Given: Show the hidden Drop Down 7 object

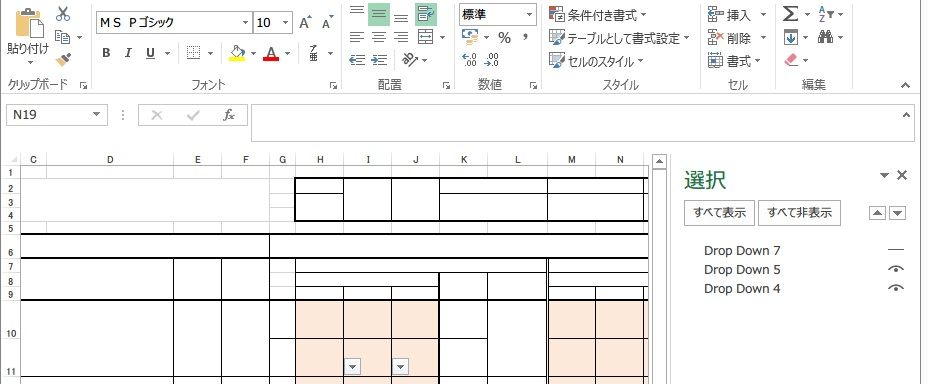Looking at the screenshot, I should [x=896, y=251].
